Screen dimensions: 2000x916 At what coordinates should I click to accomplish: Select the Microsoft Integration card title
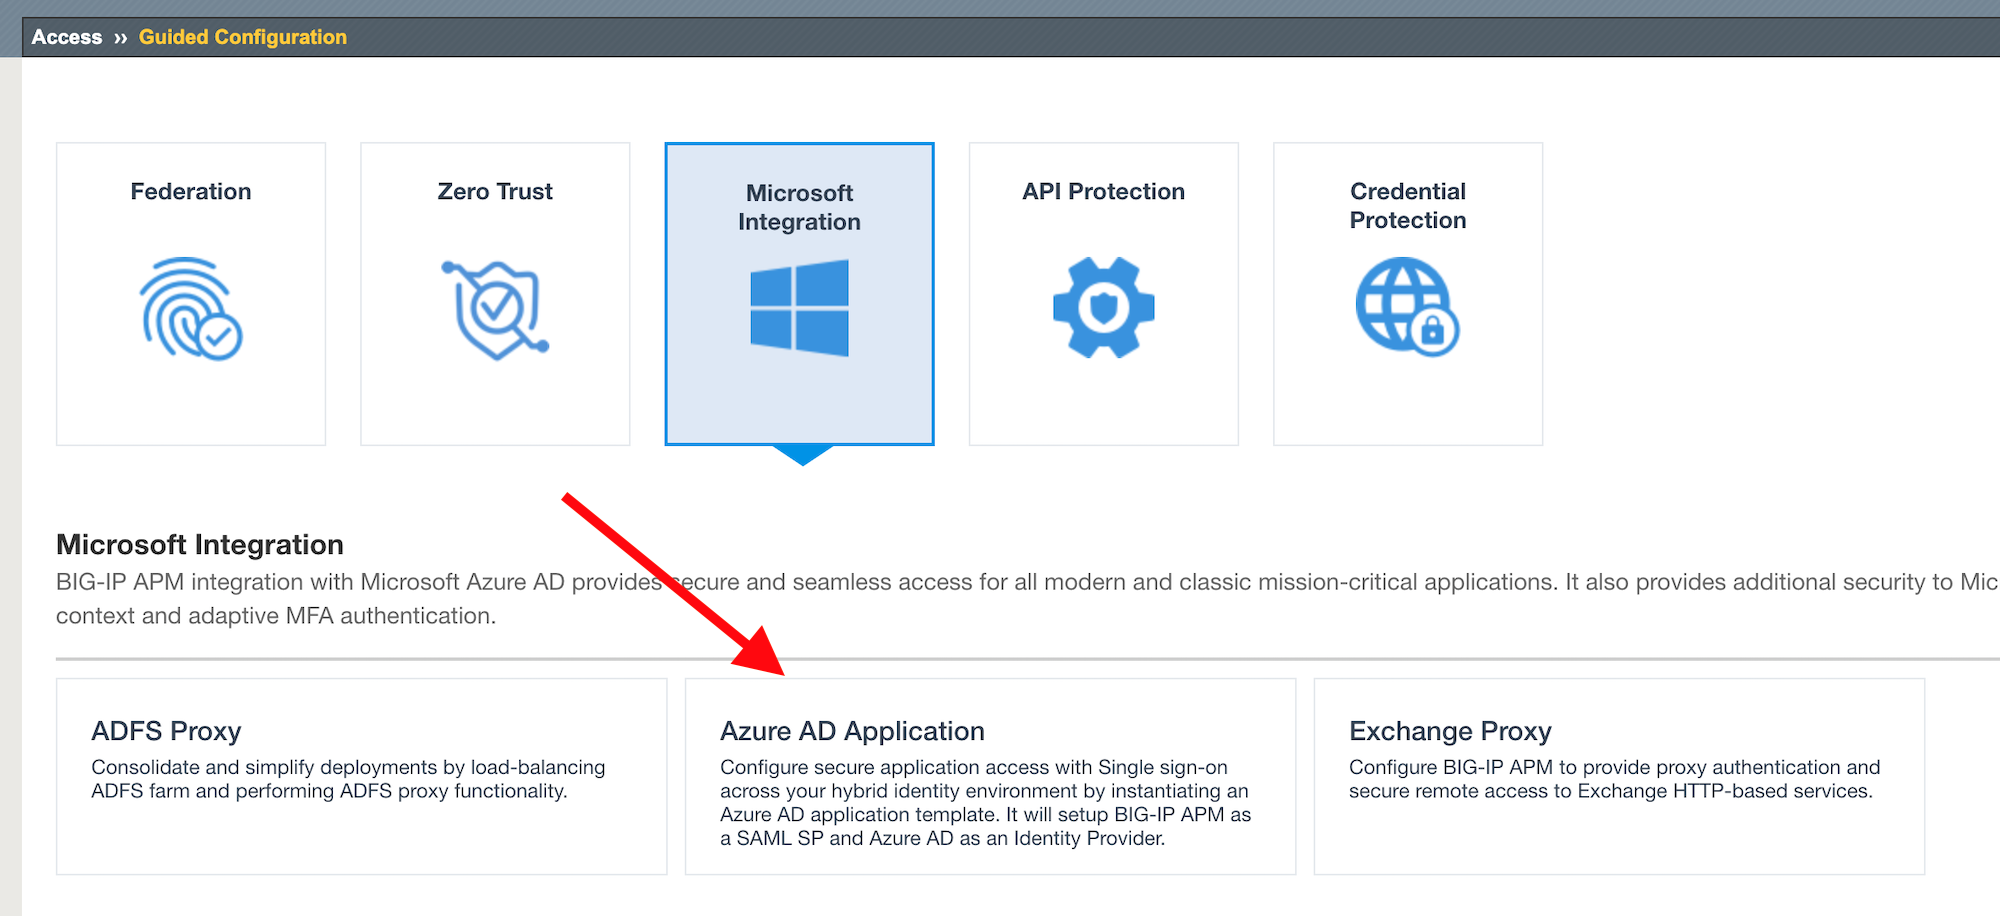(799, 207)
